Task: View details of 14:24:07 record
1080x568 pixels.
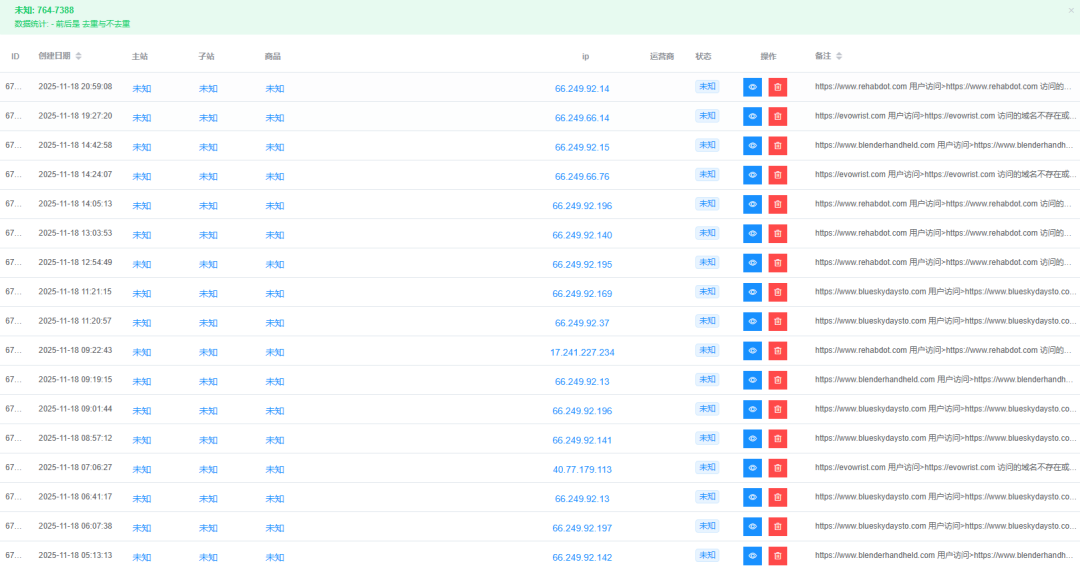Action: pyautogui.click(x=752, y=175)
